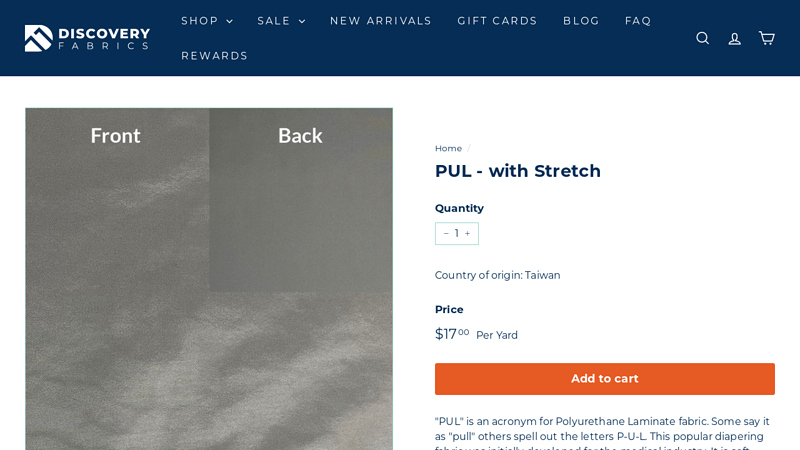This screenshot has height=450, width=800.
Task: Go to New Arrivals page
Action: click(x=381, y=21)
